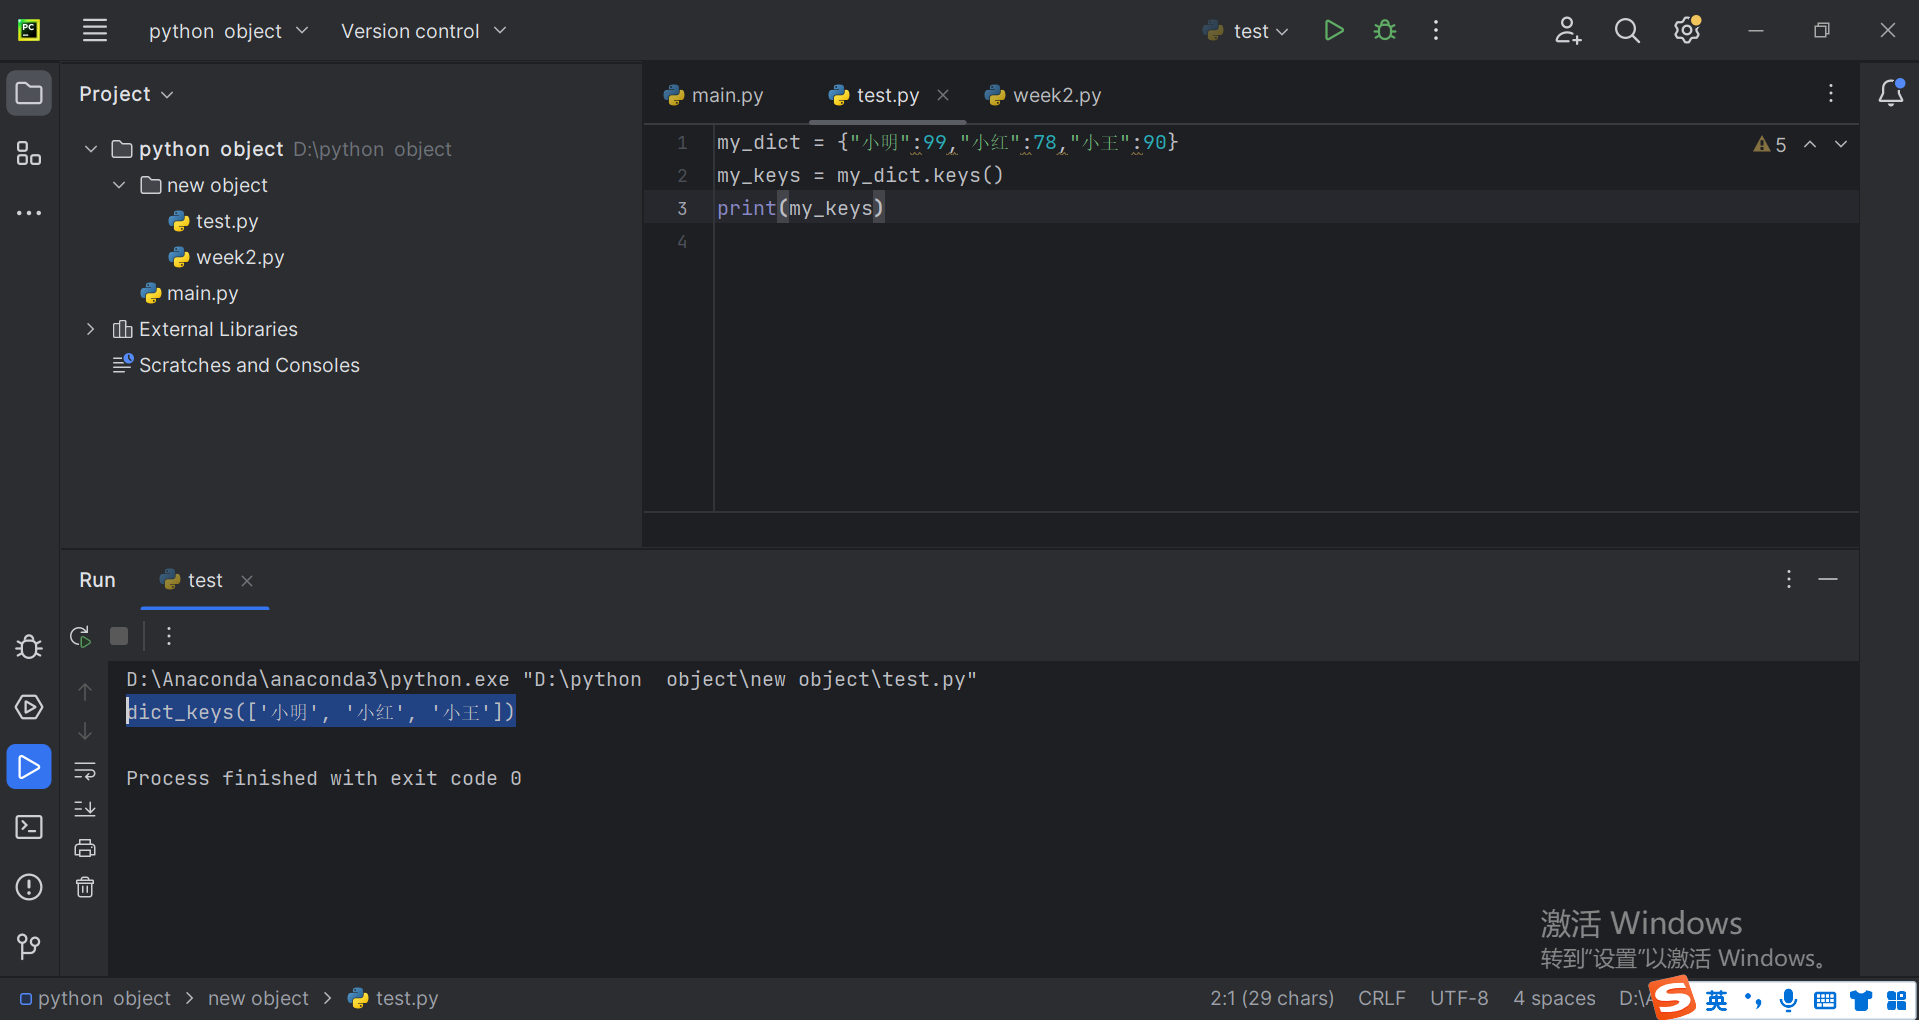Go to previous highlighted warning
Image resolution: width=1919 pixels, height=1020 pixels.
[1810, 144]
